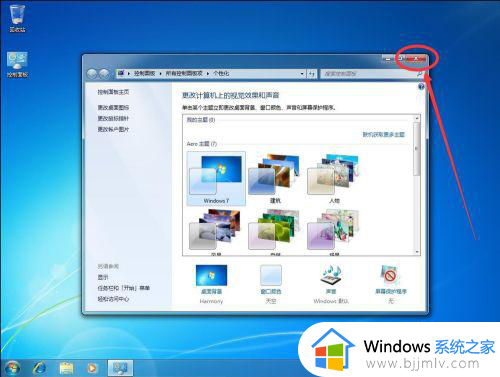Expand breadcrumb arrow before 控制面板

pos(129,74)
